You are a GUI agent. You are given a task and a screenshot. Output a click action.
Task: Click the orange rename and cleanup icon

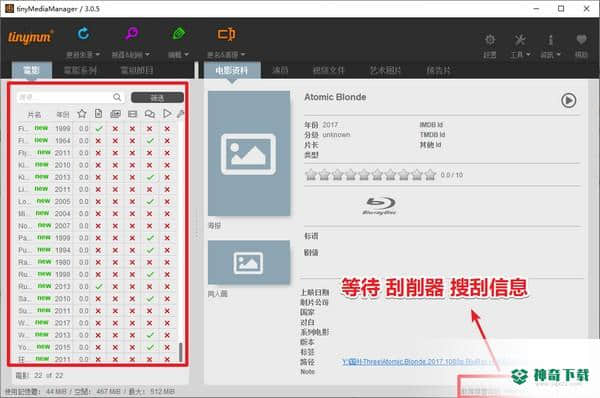226,34
